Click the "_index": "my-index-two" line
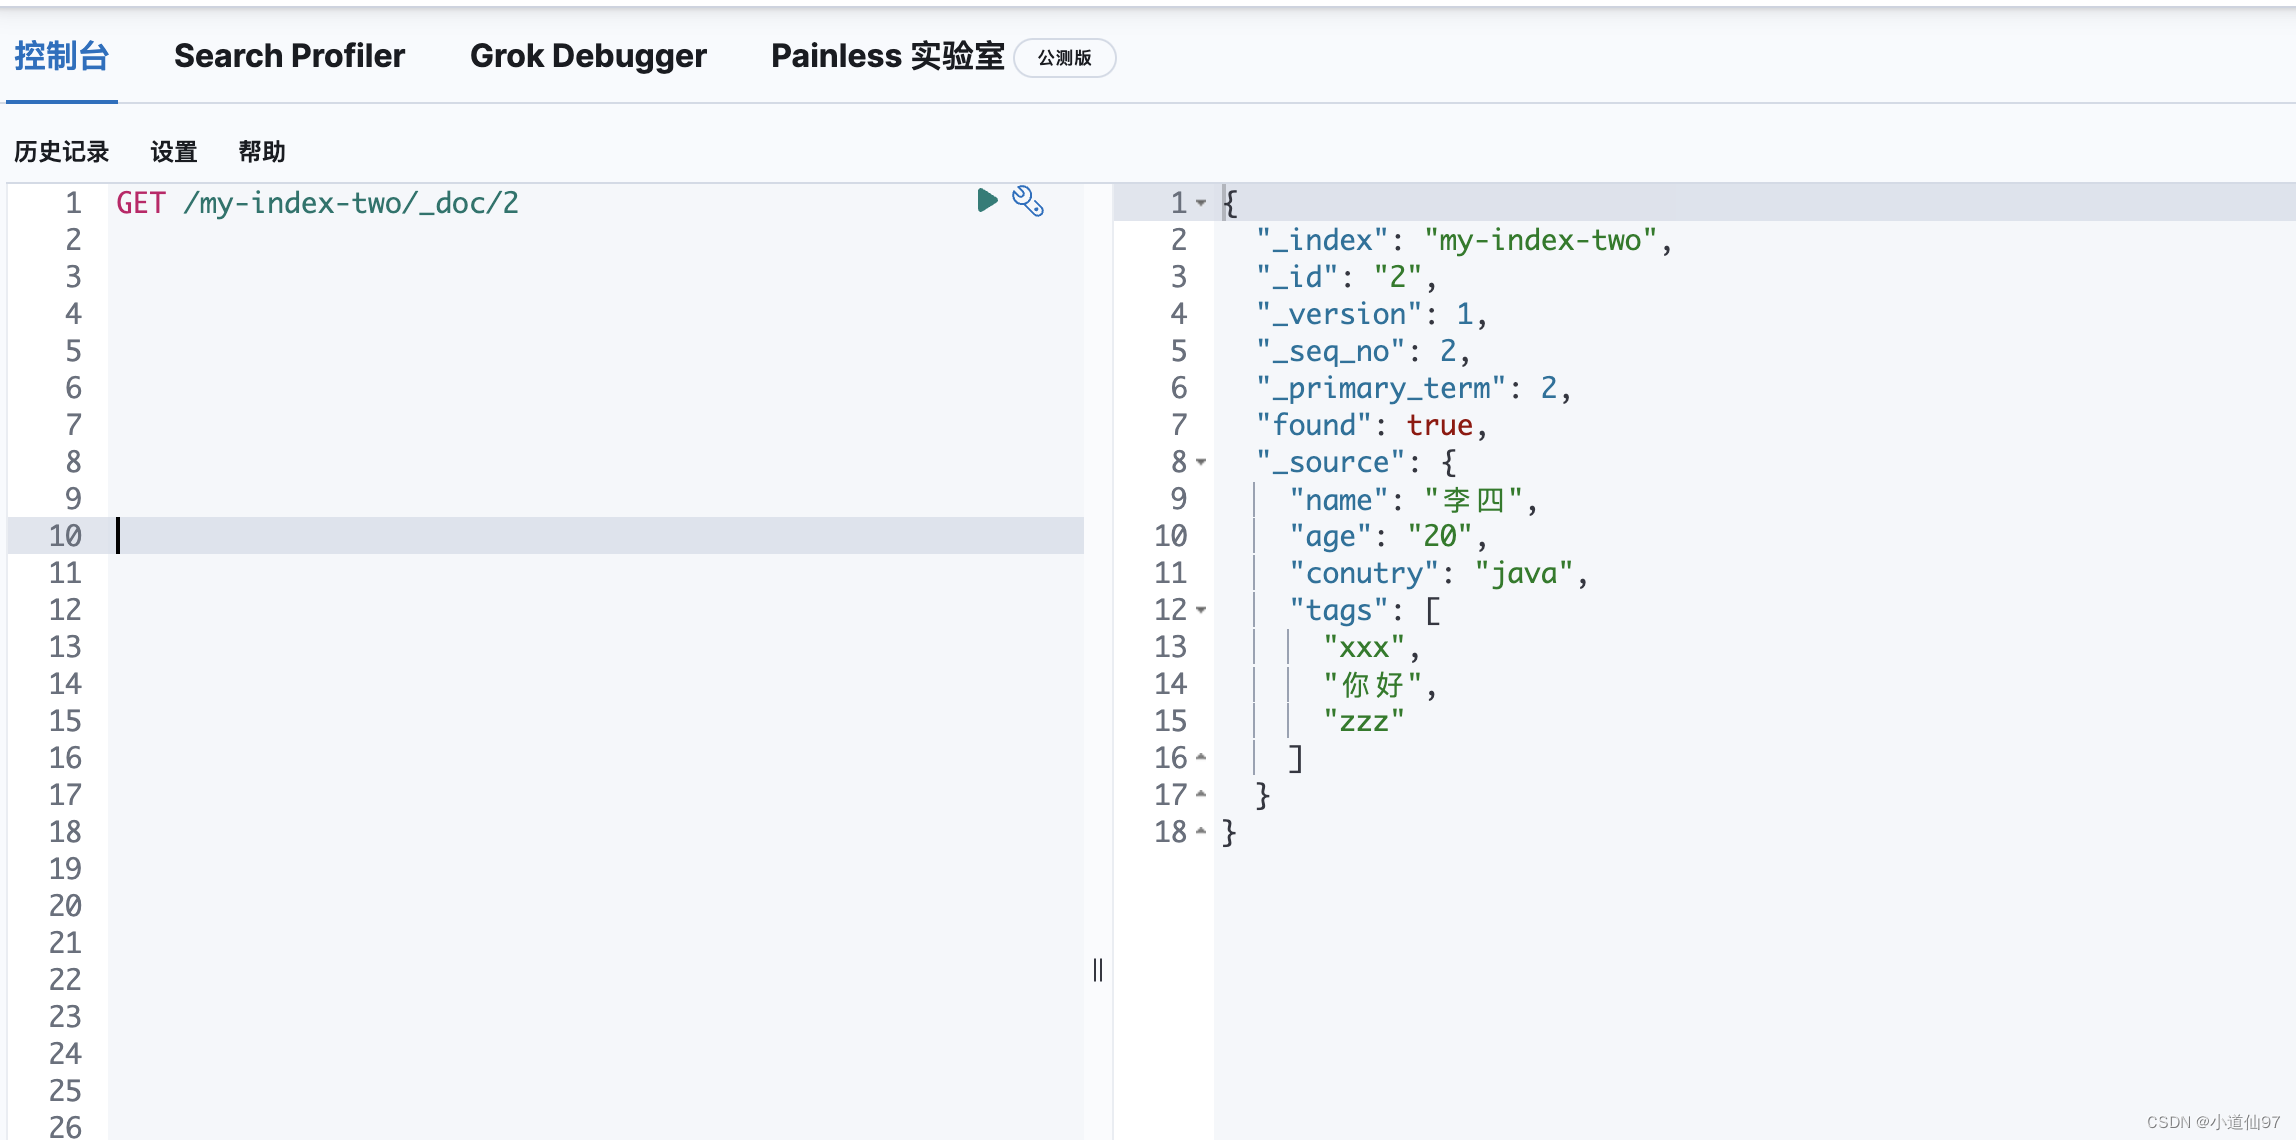2296x1140 pixels. click(1464, 240)
